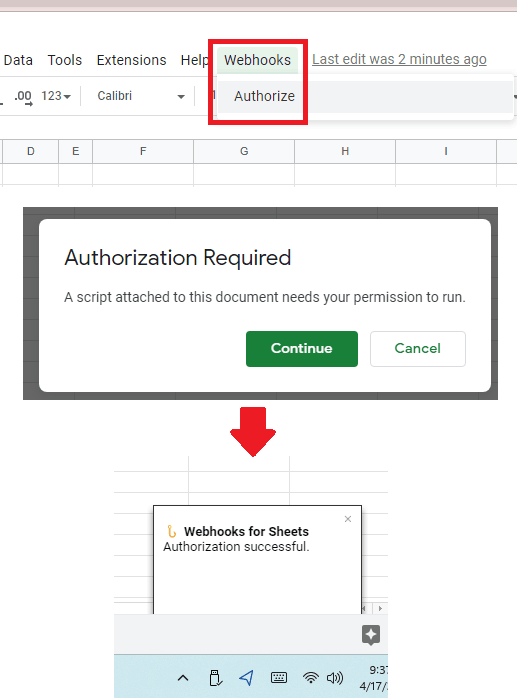Screen dimensions: 518x698
Task: Click the Explore star icon in Sheets
Action: point(371,635)
